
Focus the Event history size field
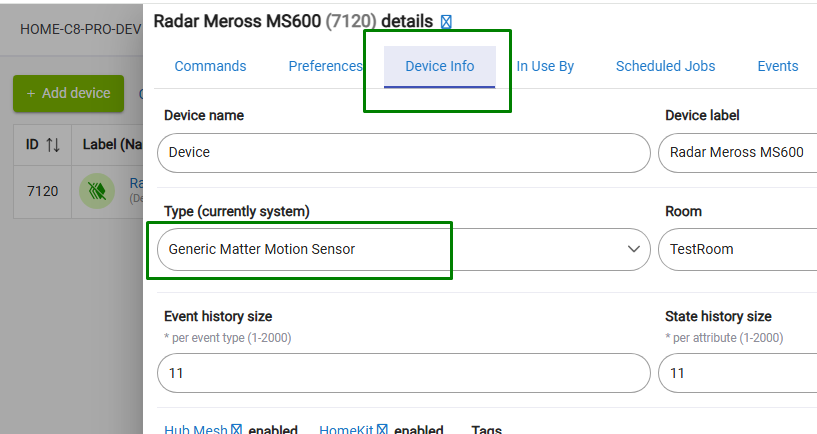click(404, 373)
